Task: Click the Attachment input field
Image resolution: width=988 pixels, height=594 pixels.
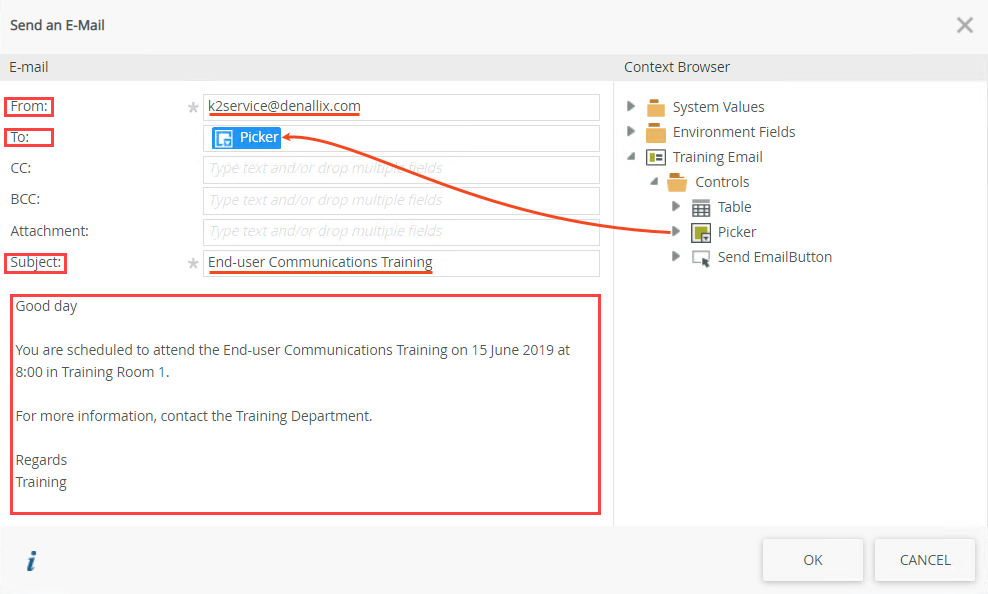Action: pyautogui.click(x=400, y=230)
